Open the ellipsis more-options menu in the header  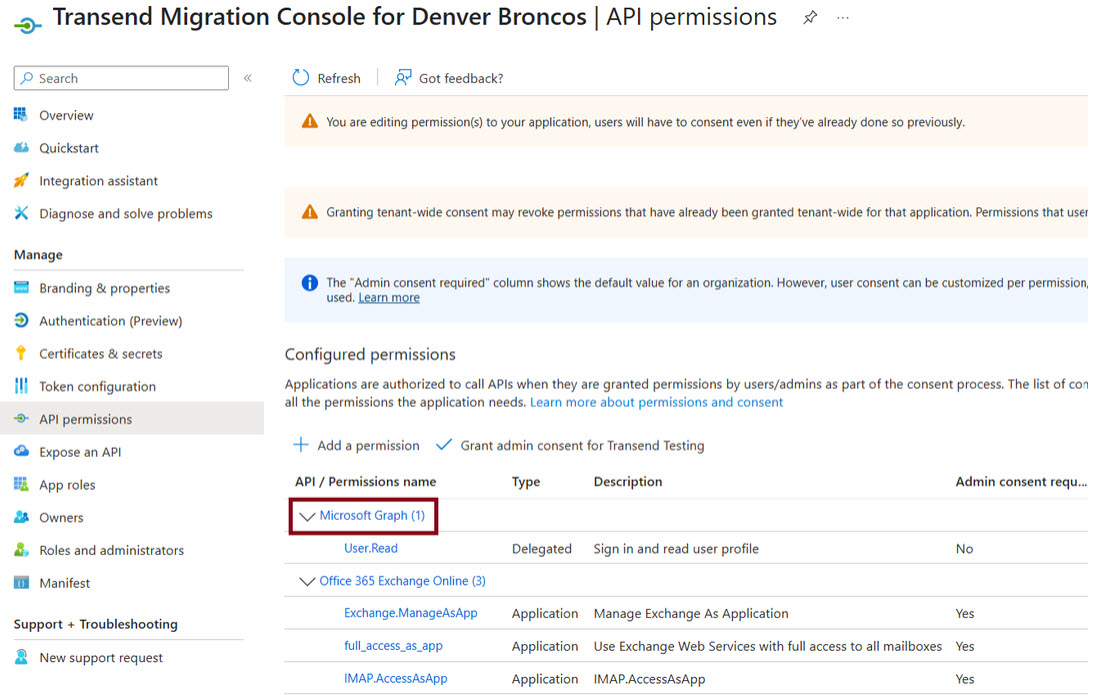click(x=842, y=17)
